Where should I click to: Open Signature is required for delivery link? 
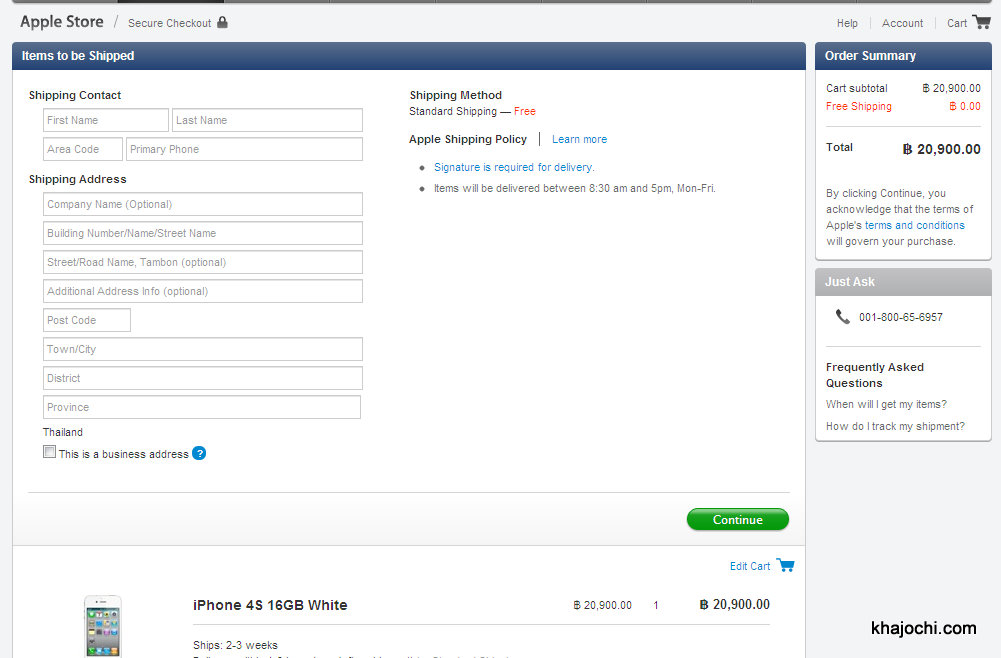[514, 167]
